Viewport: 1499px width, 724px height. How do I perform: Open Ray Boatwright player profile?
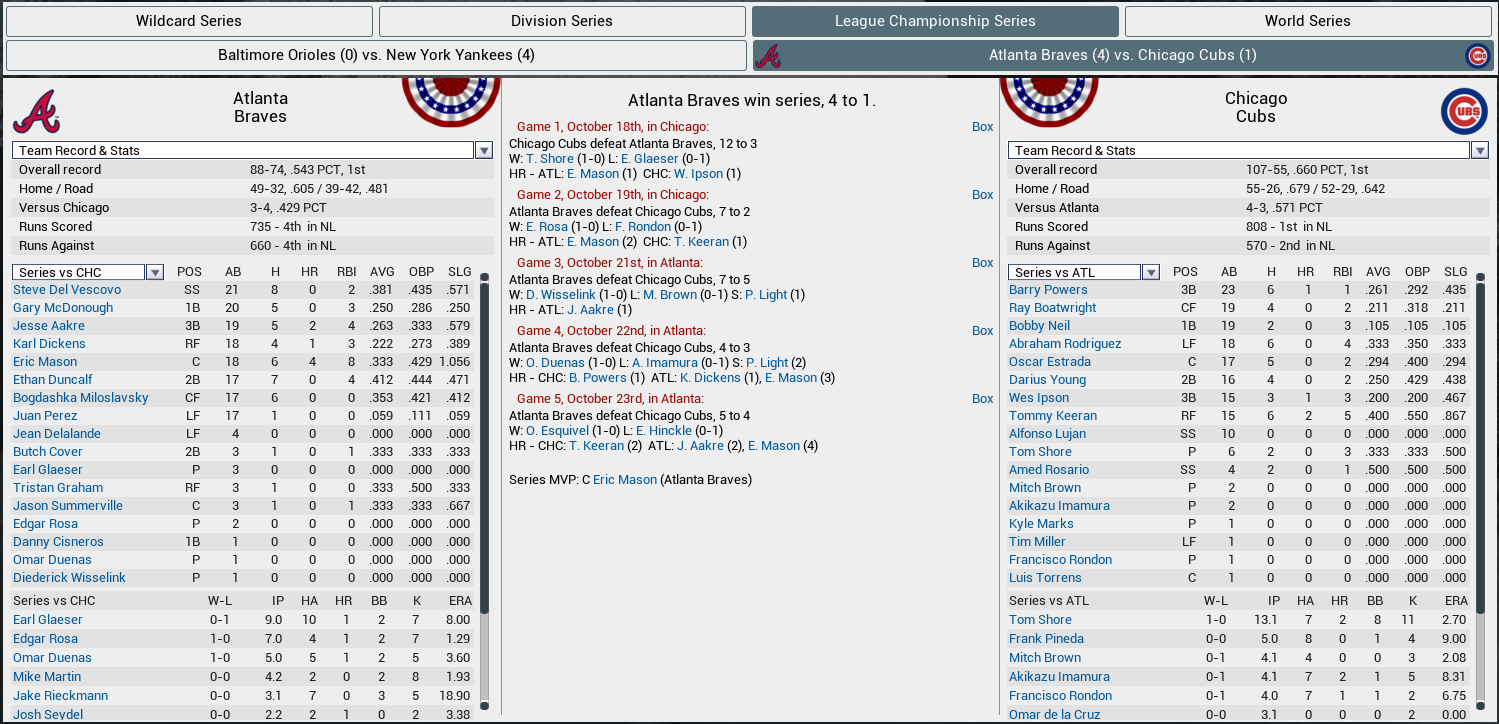(x=1053, y=308)
